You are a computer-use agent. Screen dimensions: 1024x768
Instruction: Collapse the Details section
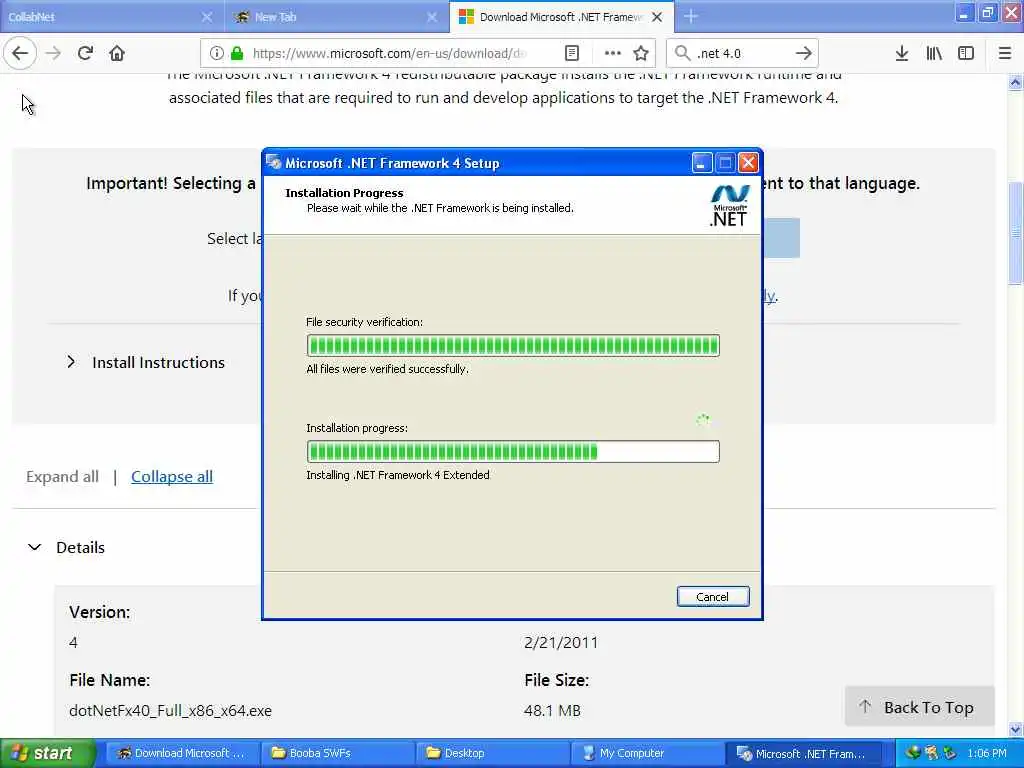tap(67, 547)
